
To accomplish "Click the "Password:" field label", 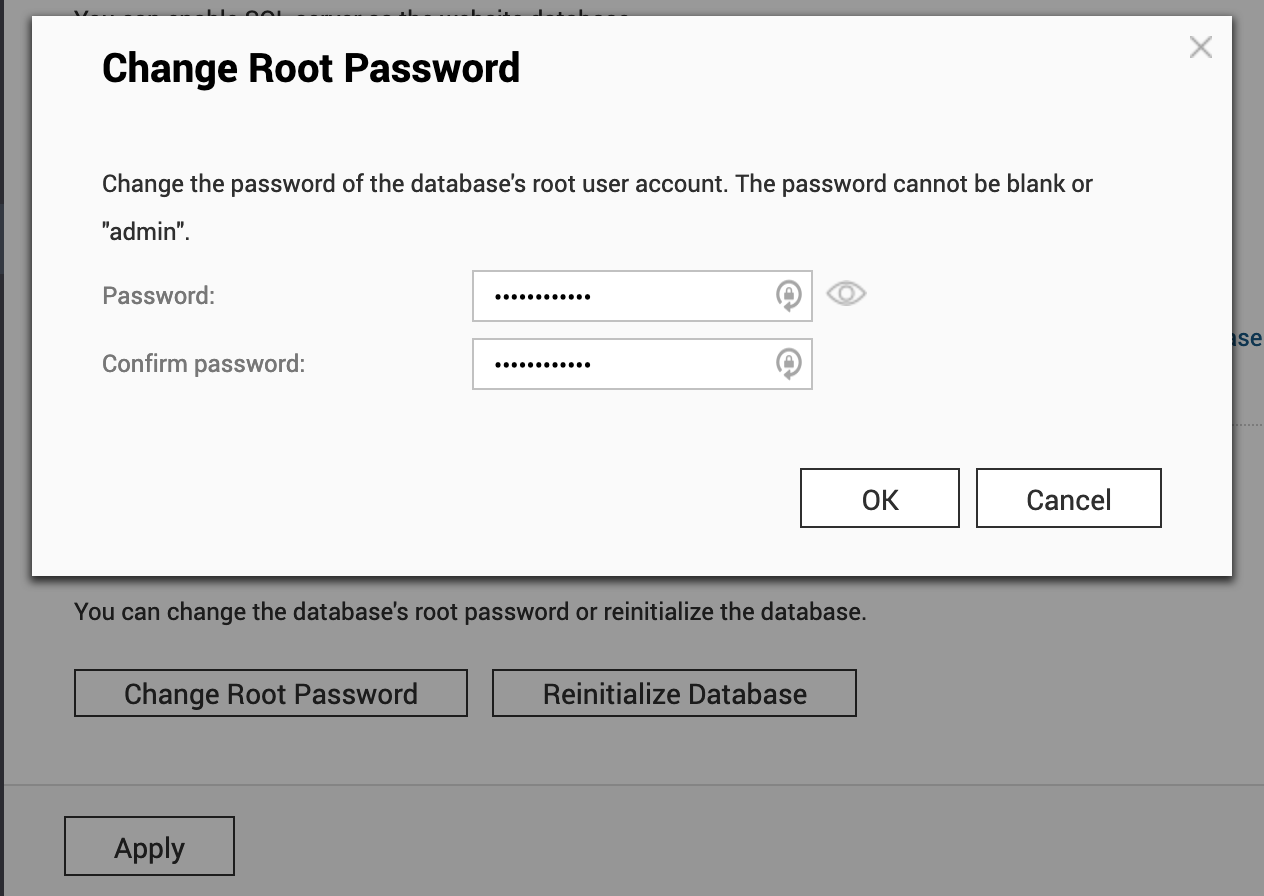I will [158, 296].
